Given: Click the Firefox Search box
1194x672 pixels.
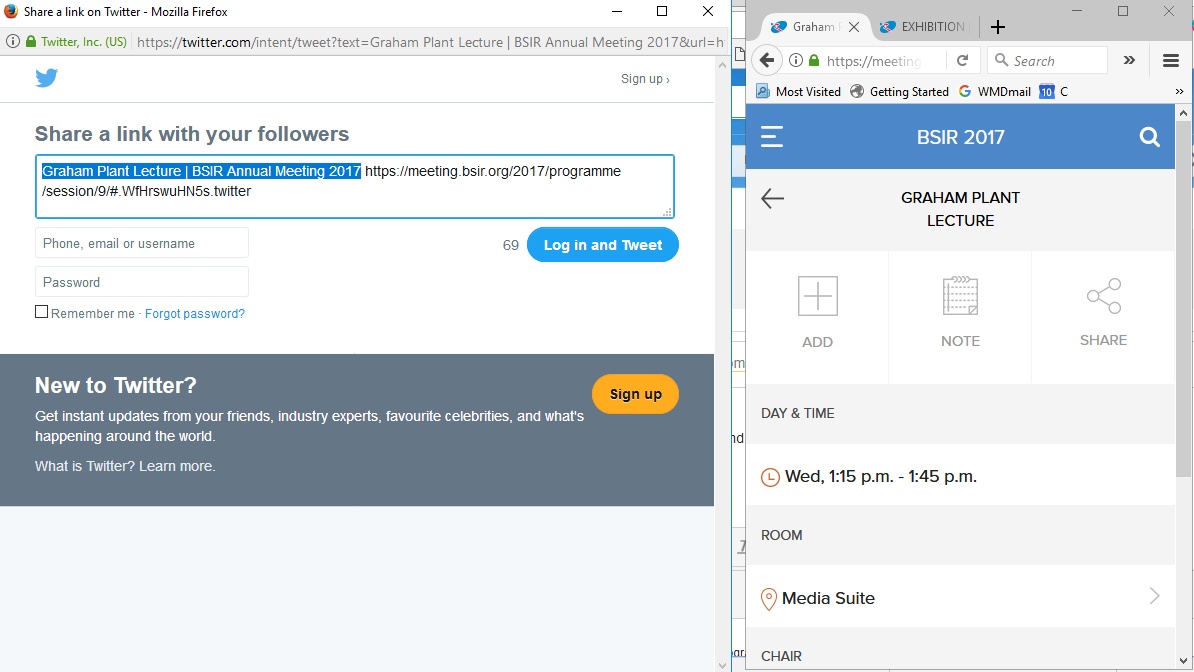Looking at the screenshot, I should pyautogui.click(x=1047, y=60).
